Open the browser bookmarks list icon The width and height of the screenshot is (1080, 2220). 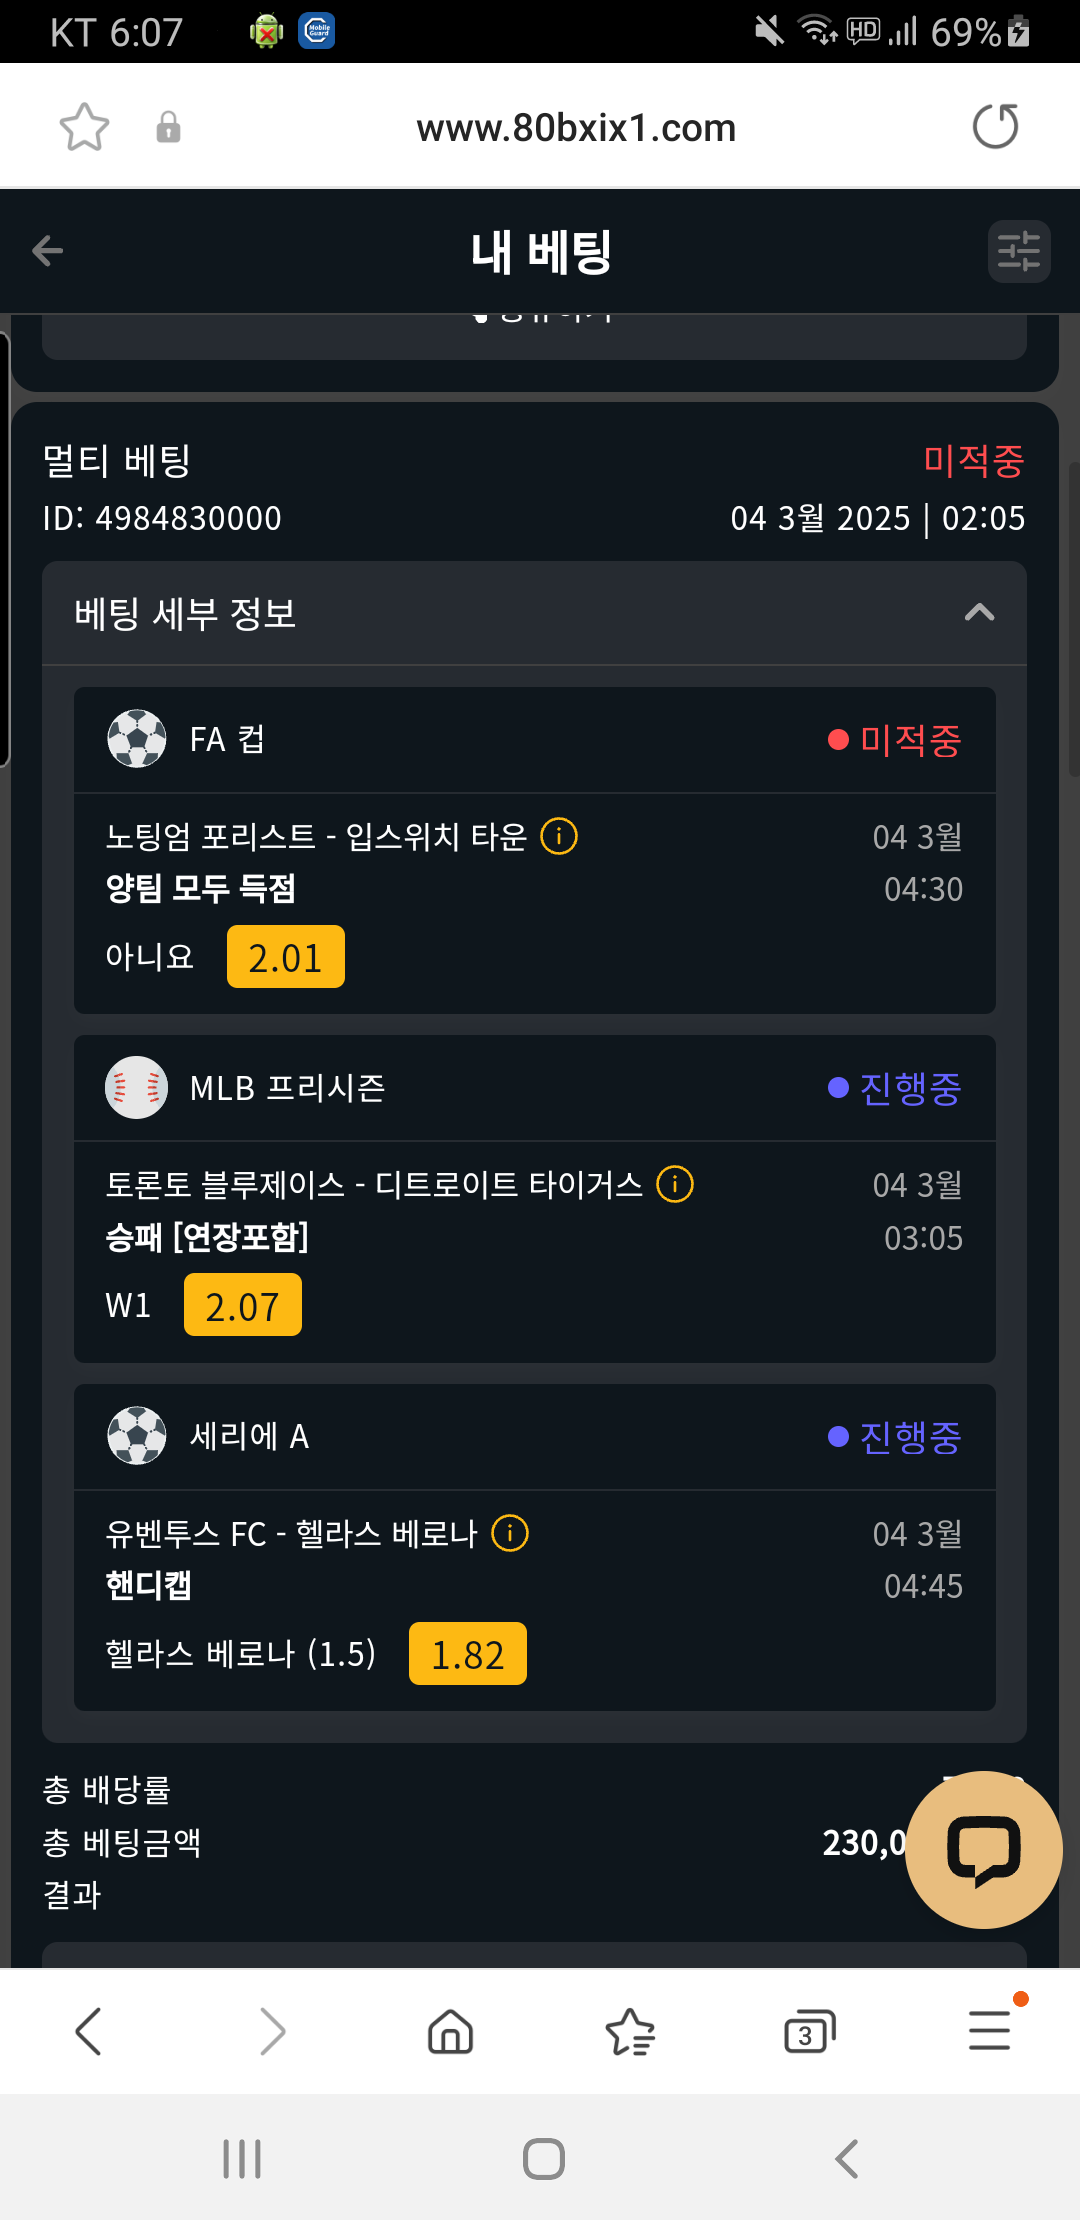tap(630, 2032)
